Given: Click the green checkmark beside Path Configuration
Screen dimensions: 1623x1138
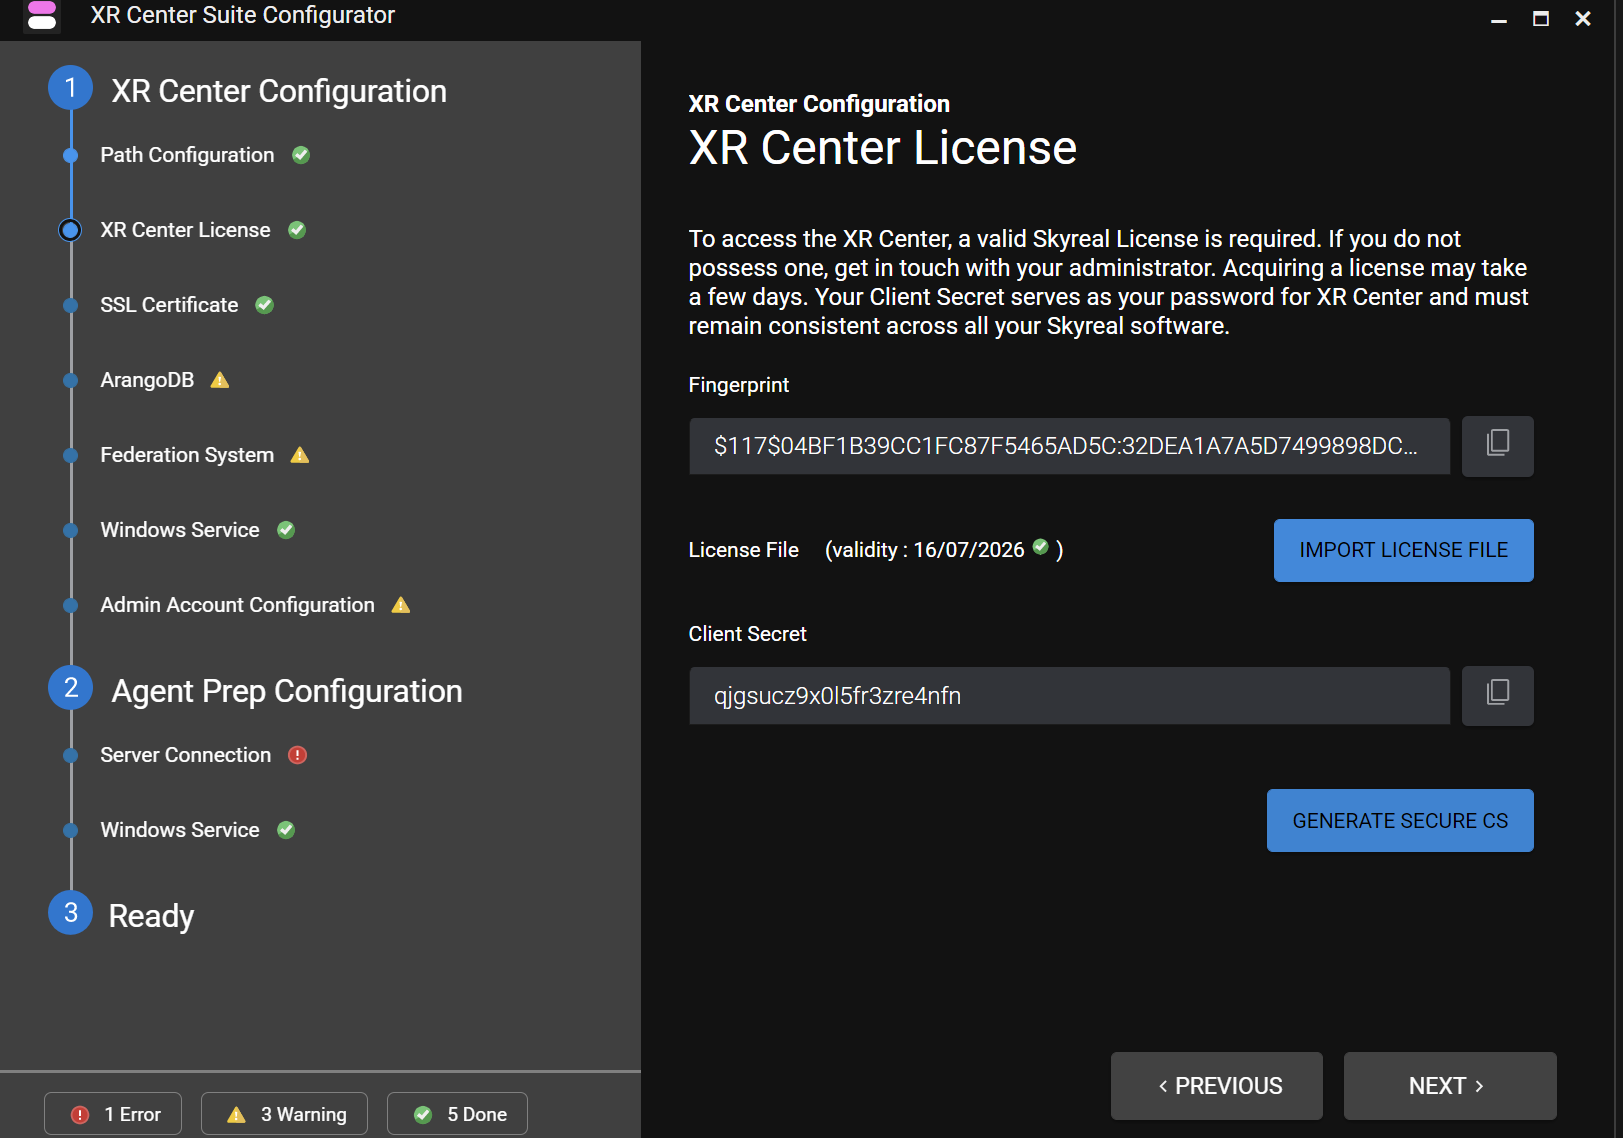Looking at the screenshot, I should click(301, 155).
